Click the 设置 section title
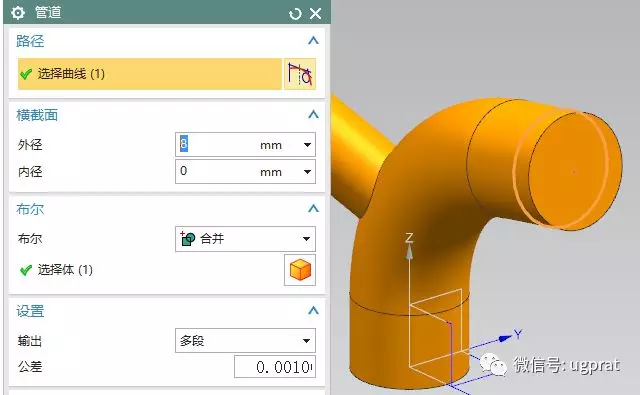The width and height of the screenshot is (640, 395). 30,311
